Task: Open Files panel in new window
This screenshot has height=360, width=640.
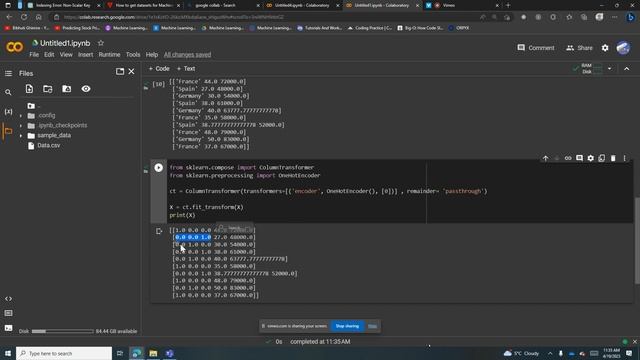Action: (x=120, y=71)
